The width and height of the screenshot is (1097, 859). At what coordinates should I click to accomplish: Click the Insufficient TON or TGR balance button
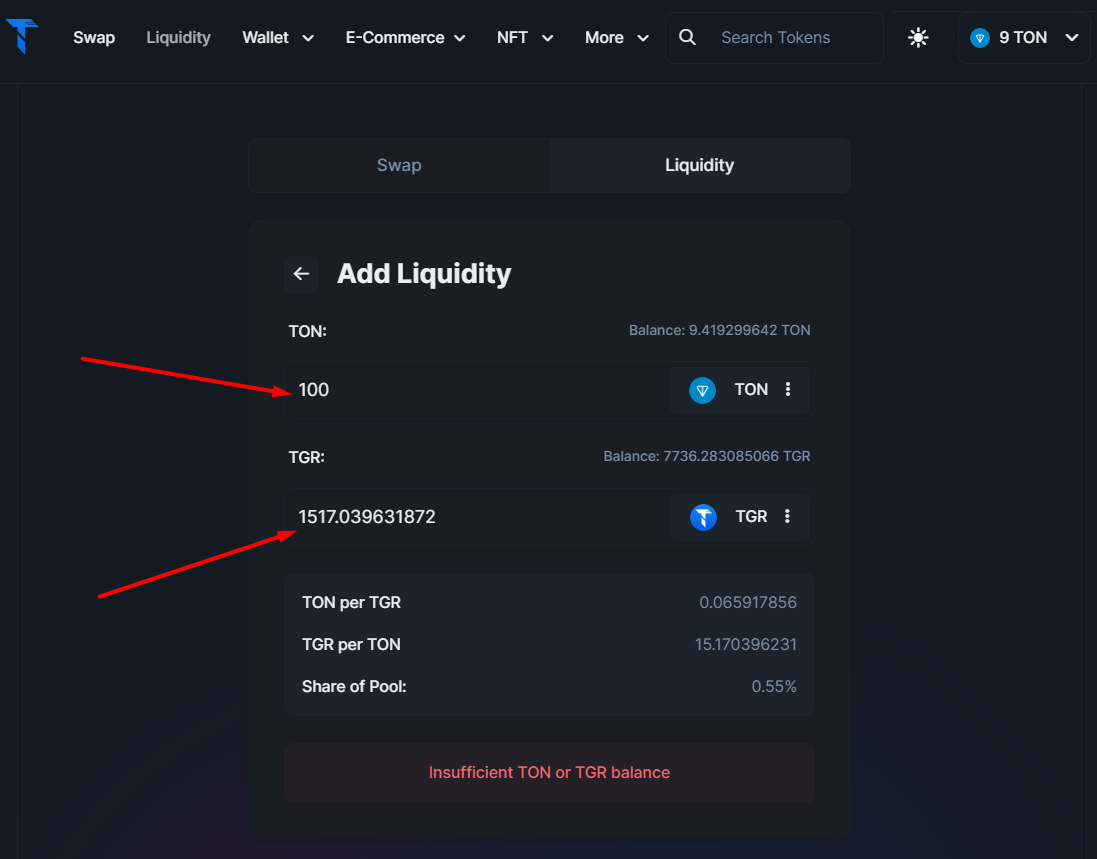[549, 772]
